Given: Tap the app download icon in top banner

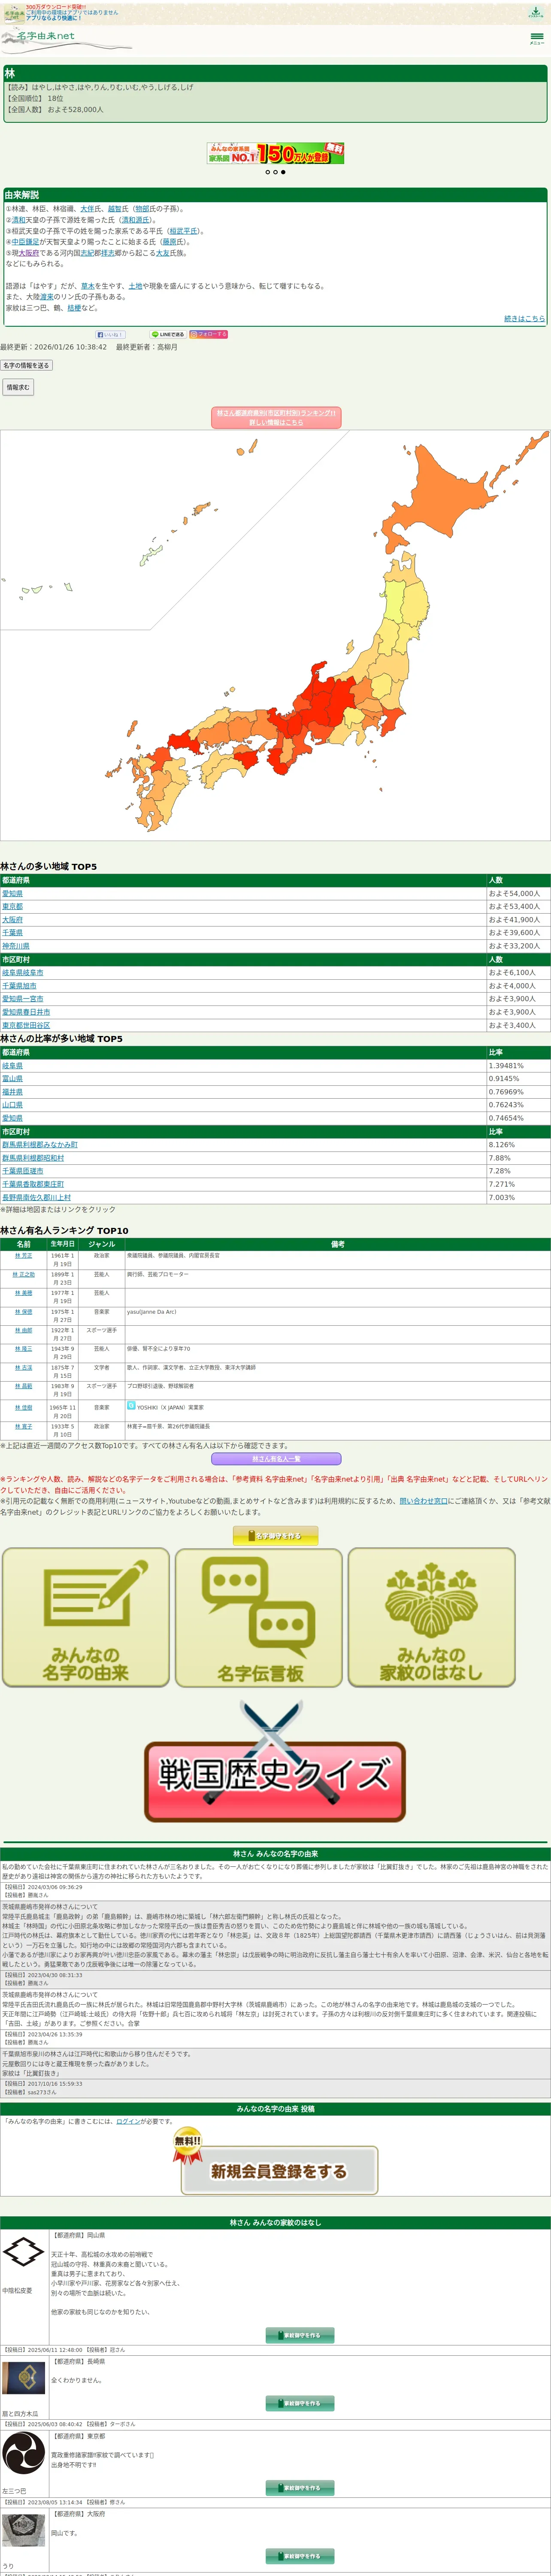Looking at the screenshot, I should tap(536, 12).
